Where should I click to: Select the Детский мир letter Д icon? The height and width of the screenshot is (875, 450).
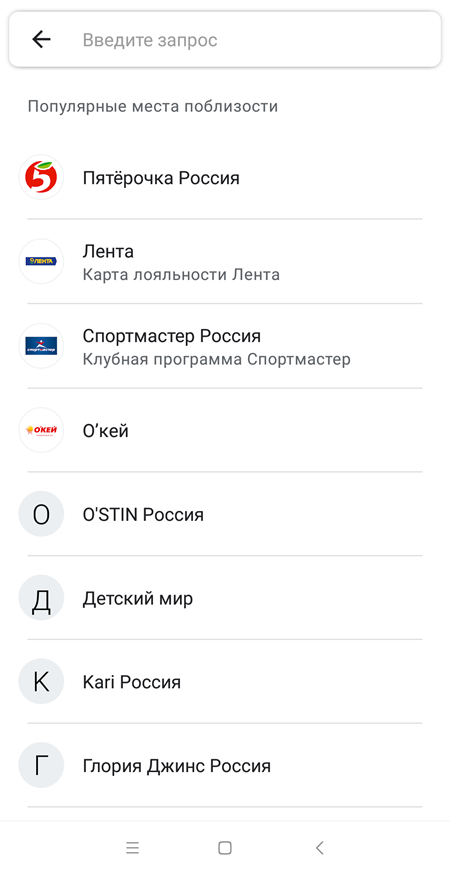coord(41,598)
